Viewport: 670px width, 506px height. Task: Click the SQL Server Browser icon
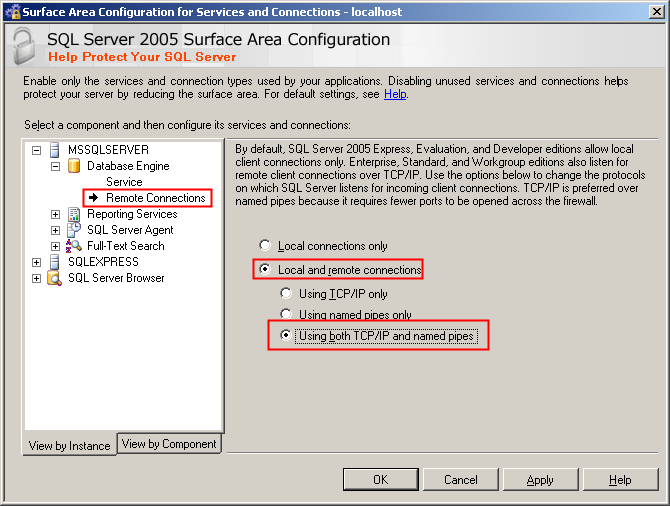click(54, 278)
